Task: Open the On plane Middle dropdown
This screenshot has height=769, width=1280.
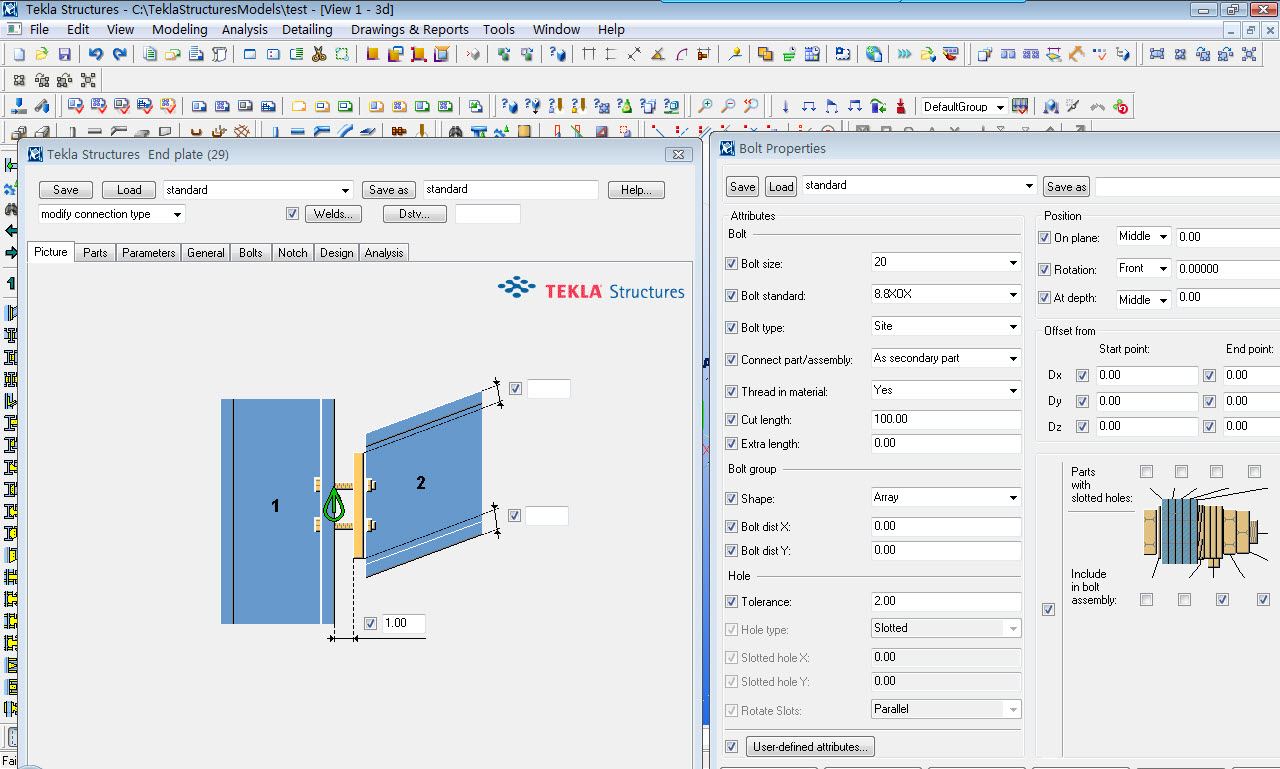Action: tap(1144, 237)
